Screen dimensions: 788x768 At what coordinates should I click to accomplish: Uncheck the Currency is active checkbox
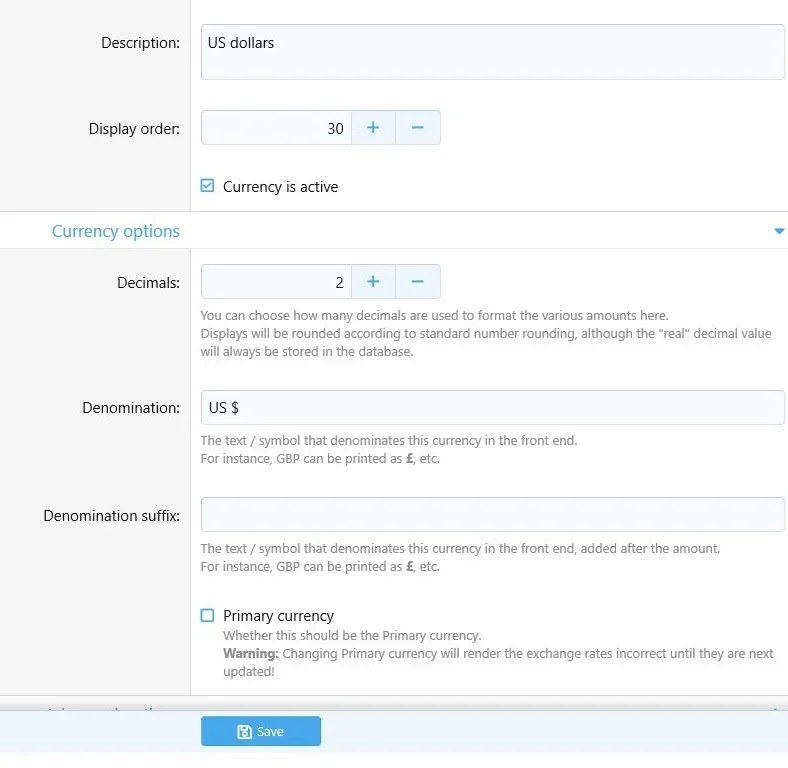tap(208, 186)
